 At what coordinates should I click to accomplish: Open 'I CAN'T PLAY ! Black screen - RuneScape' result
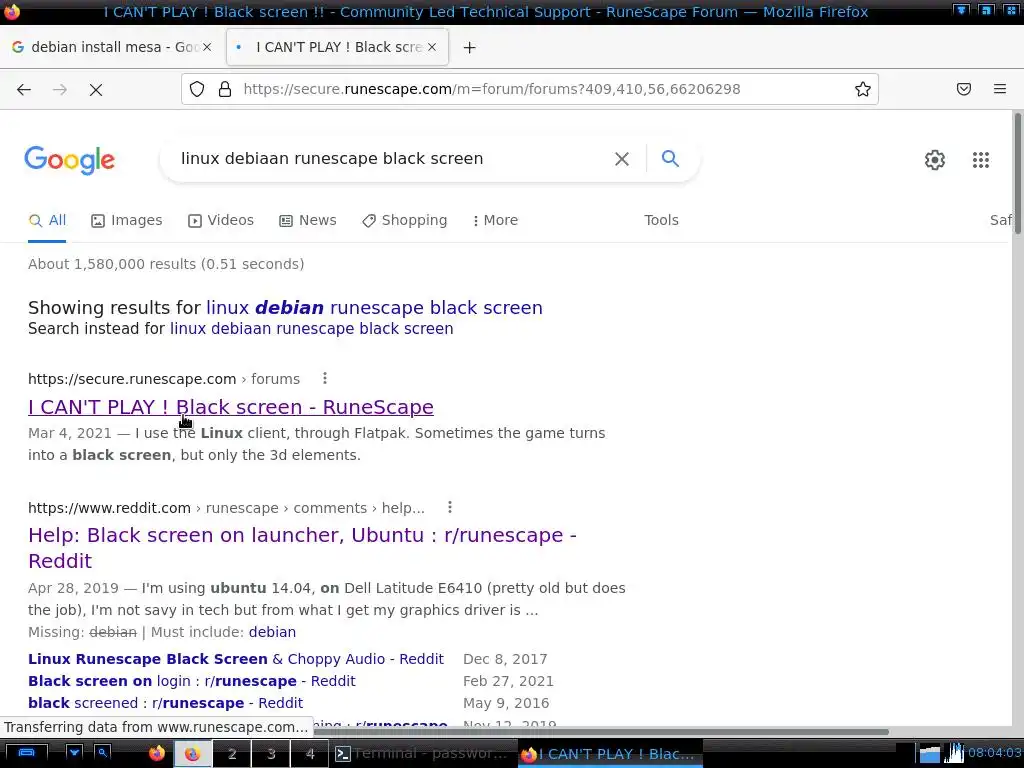pyautogui.click(x=231, y=407)
